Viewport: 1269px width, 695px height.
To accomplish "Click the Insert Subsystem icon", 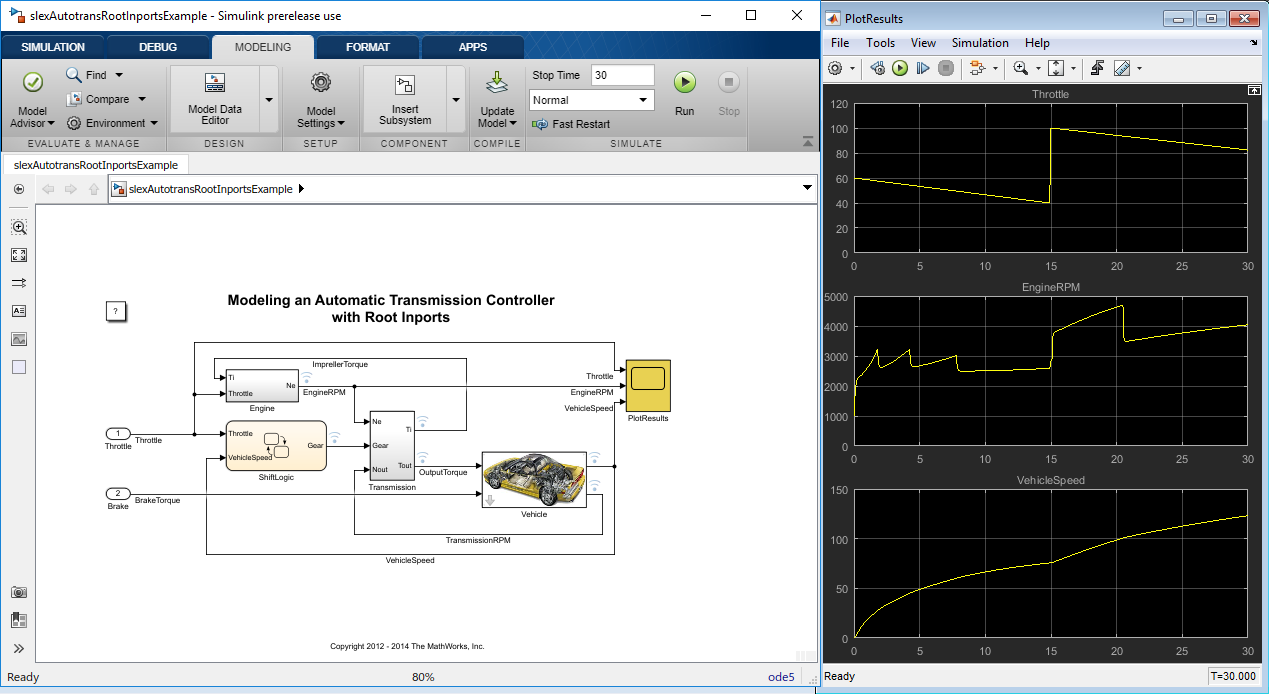I will (x=404, y=86).
